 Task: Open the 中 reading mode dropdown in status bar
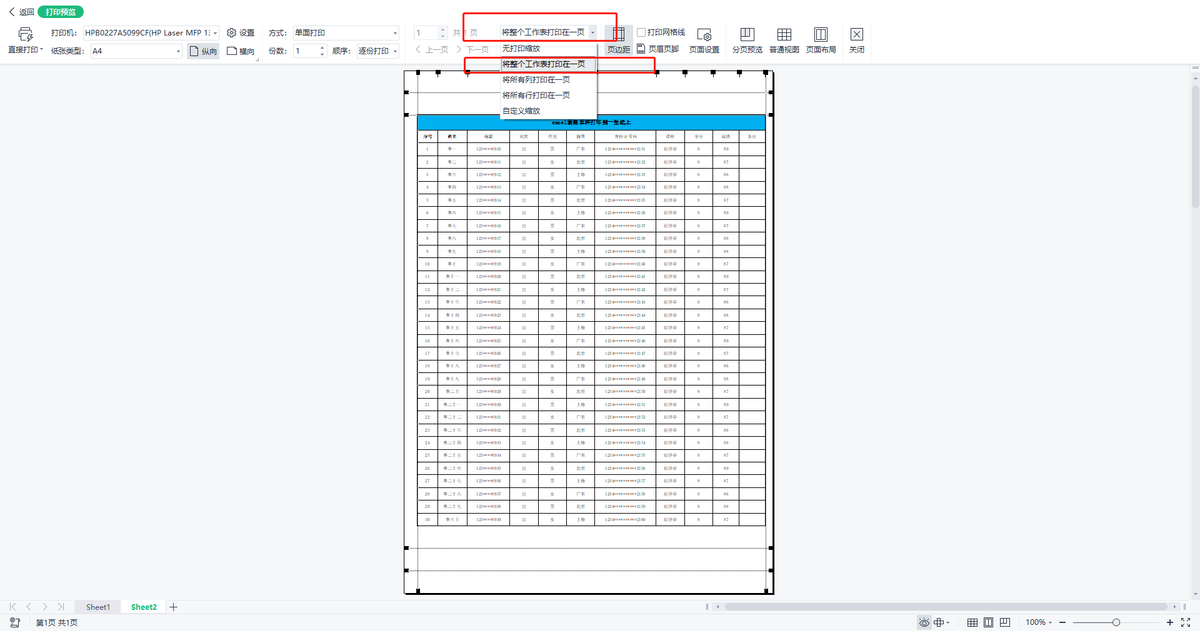(941, 622)
